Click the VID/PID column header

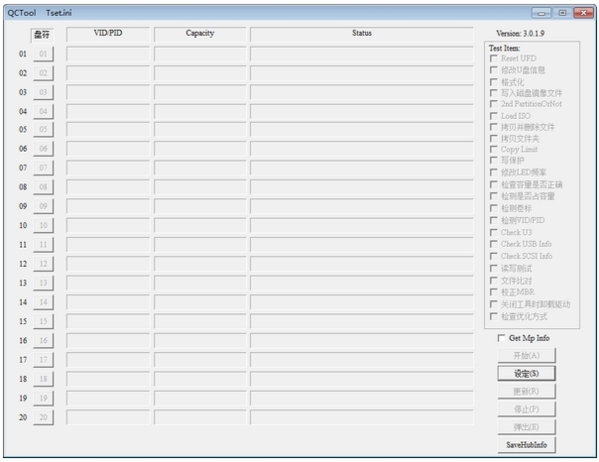tap(108, 33)
